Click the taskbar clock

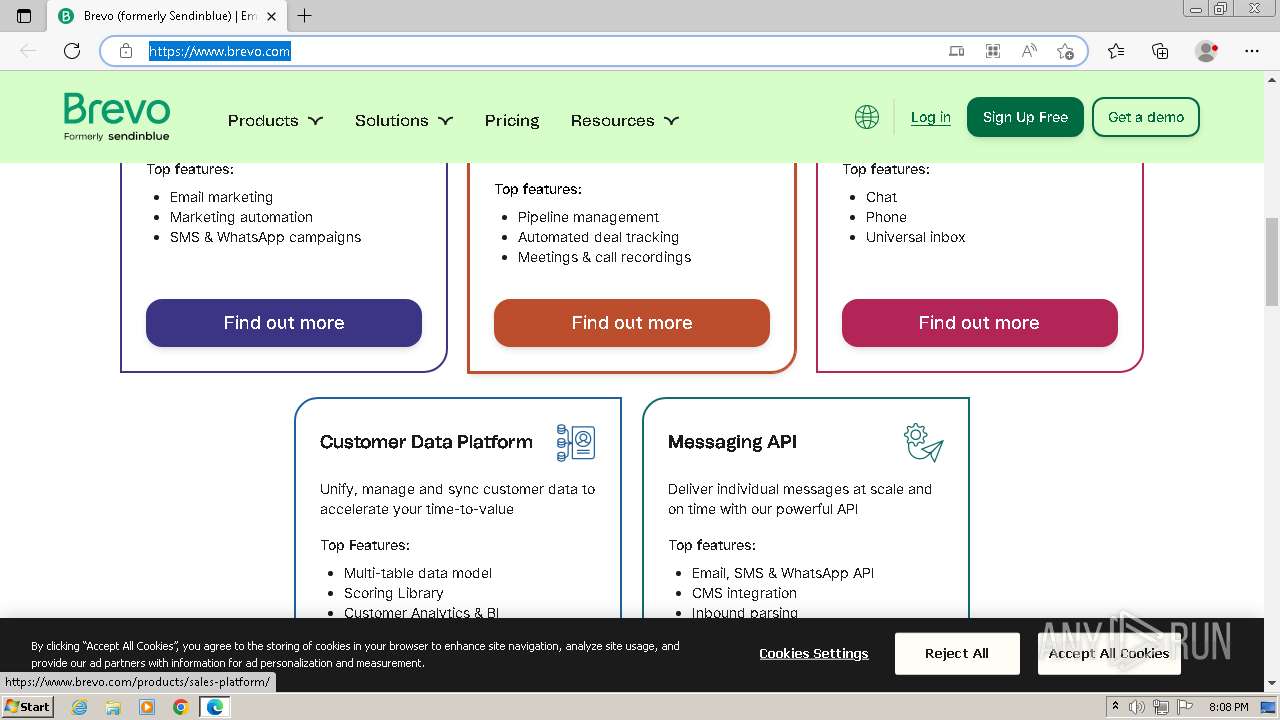pyautogui.click(x=1228, y=707)
